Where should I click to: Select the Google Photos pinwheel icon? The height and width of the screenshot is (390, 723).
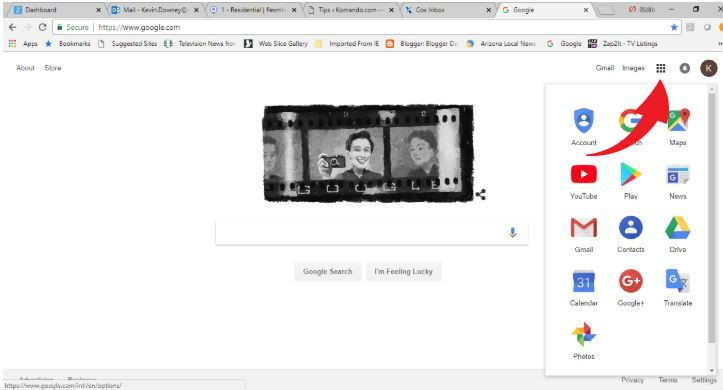584,335
